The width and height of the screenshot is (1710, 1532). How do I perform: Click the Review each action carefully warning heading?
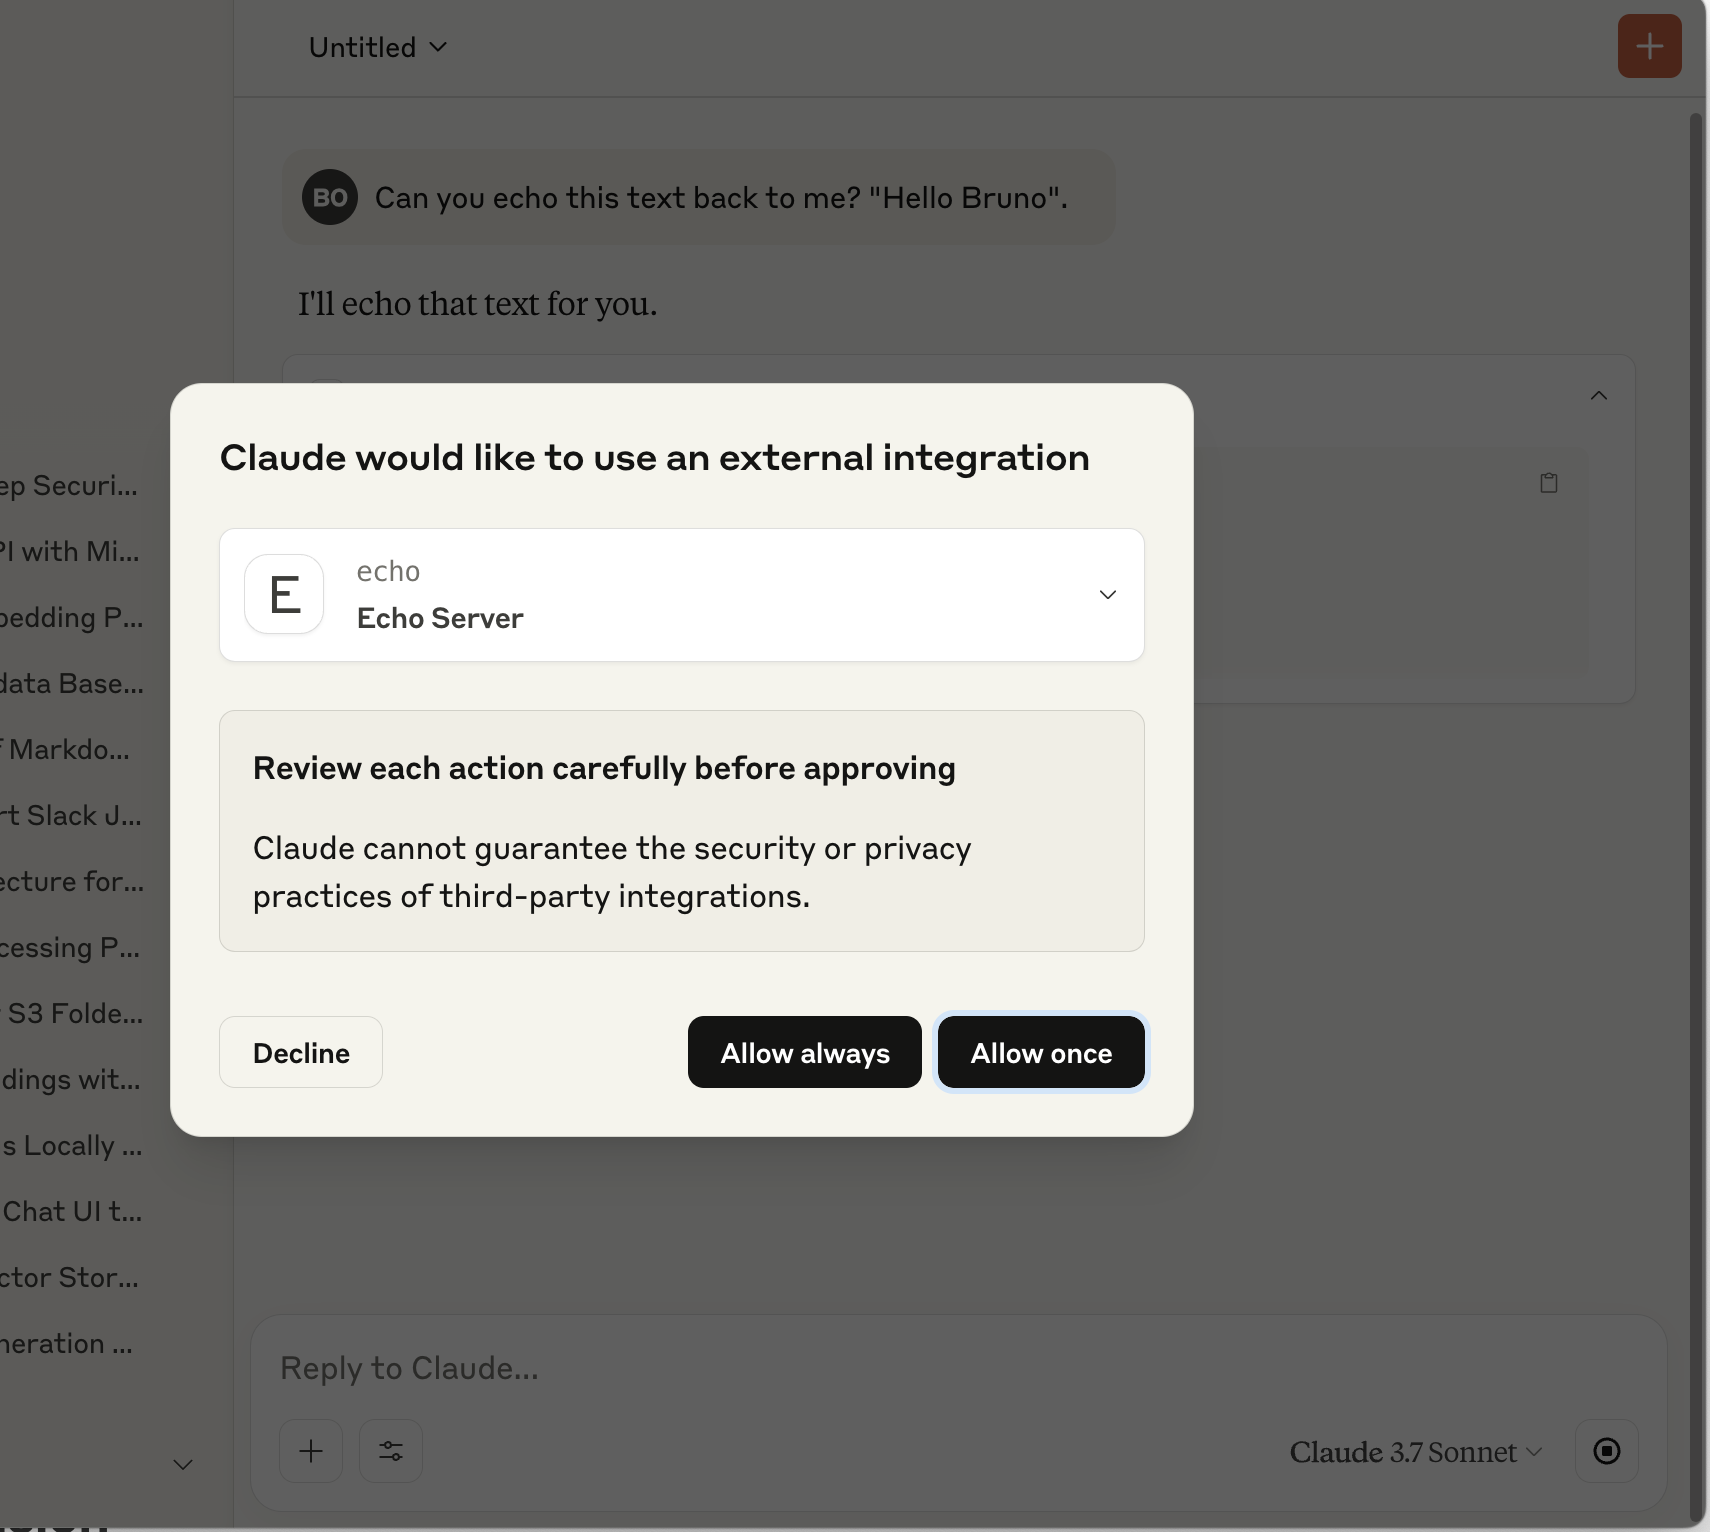[604, 768]
